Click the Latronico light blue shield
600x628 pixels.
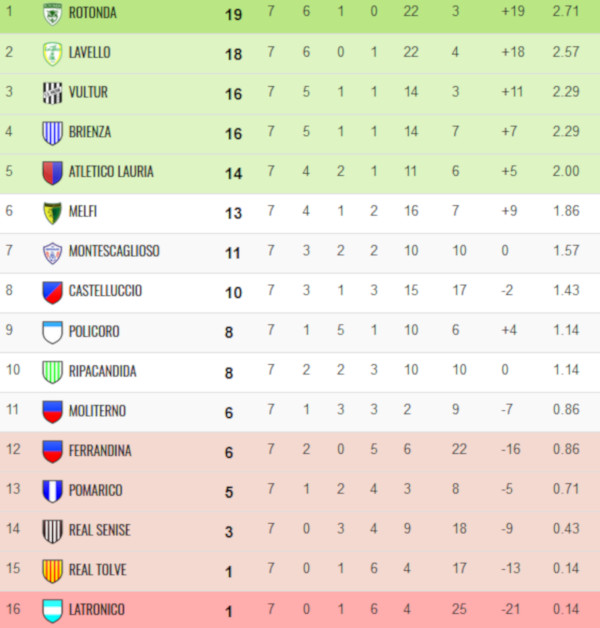point(52,610)
